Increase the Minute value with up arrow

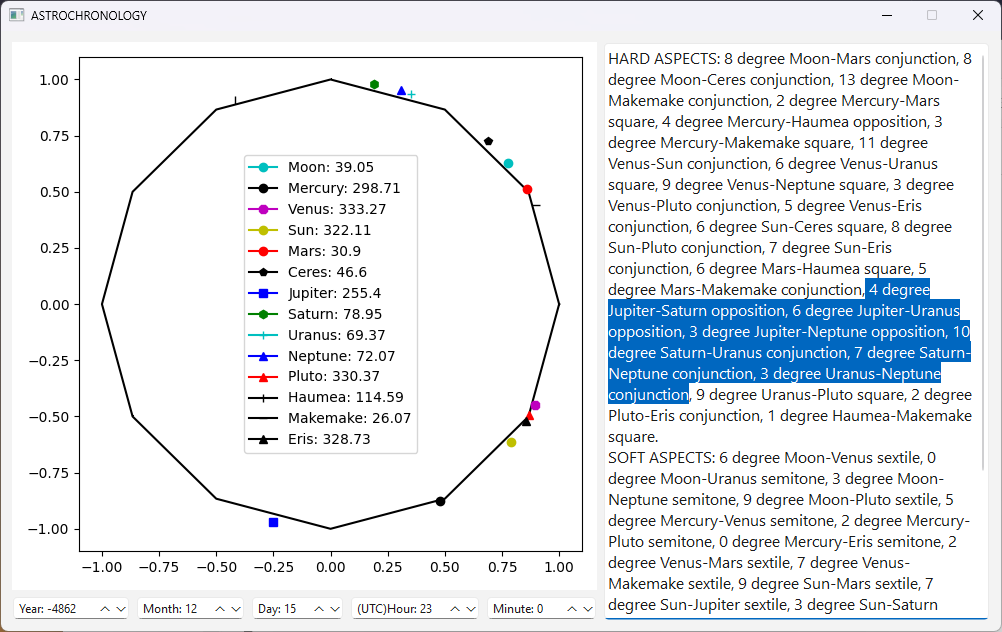click(x=573, y=609)
